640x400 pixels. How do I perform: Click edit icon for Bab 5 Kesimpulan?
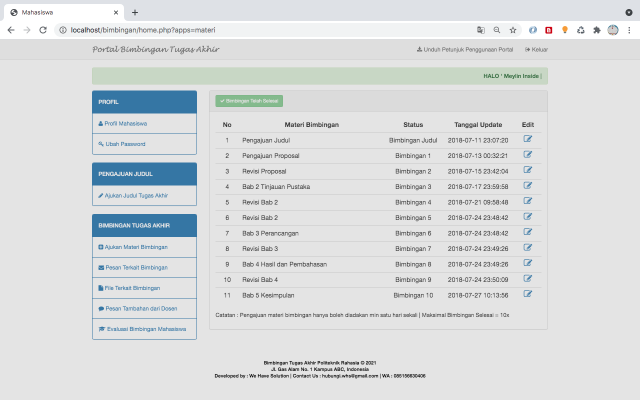click(528, 294)
